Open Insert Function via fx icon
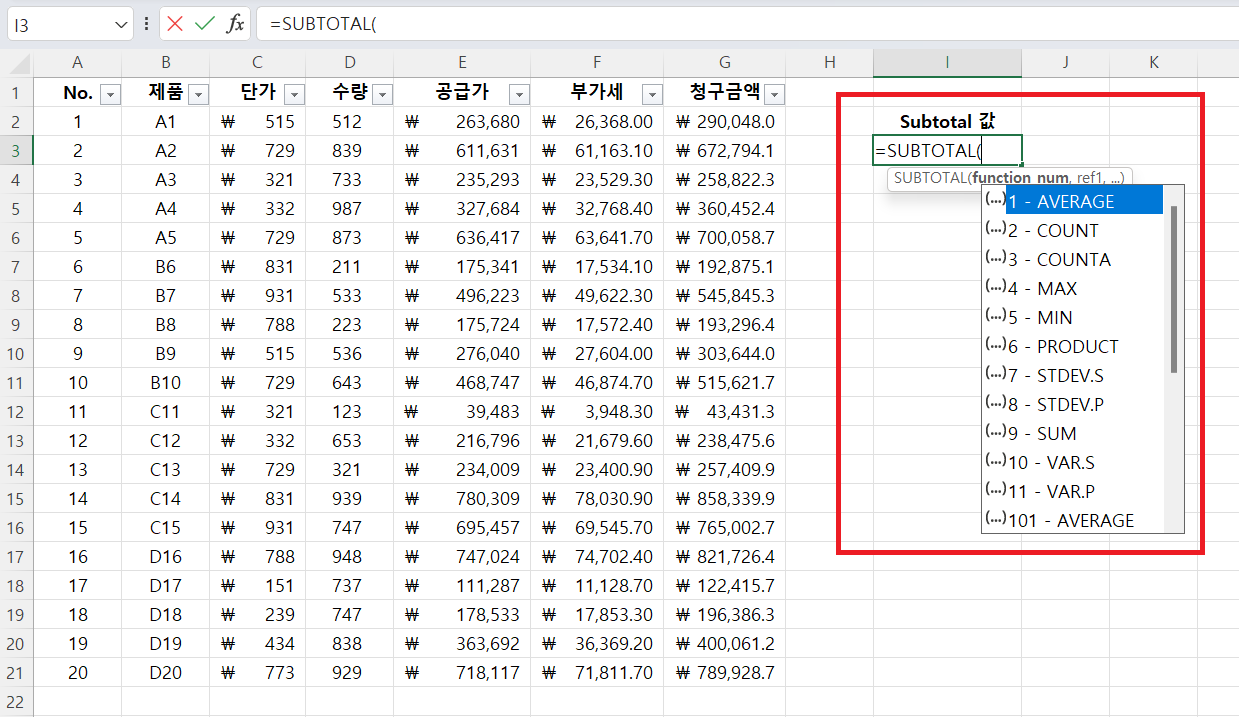The image size is (1239, 717). point(234,24)
